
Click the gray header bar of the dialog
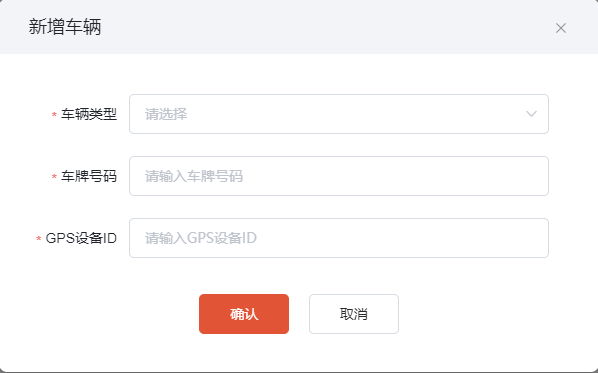(x=299, y=27)
